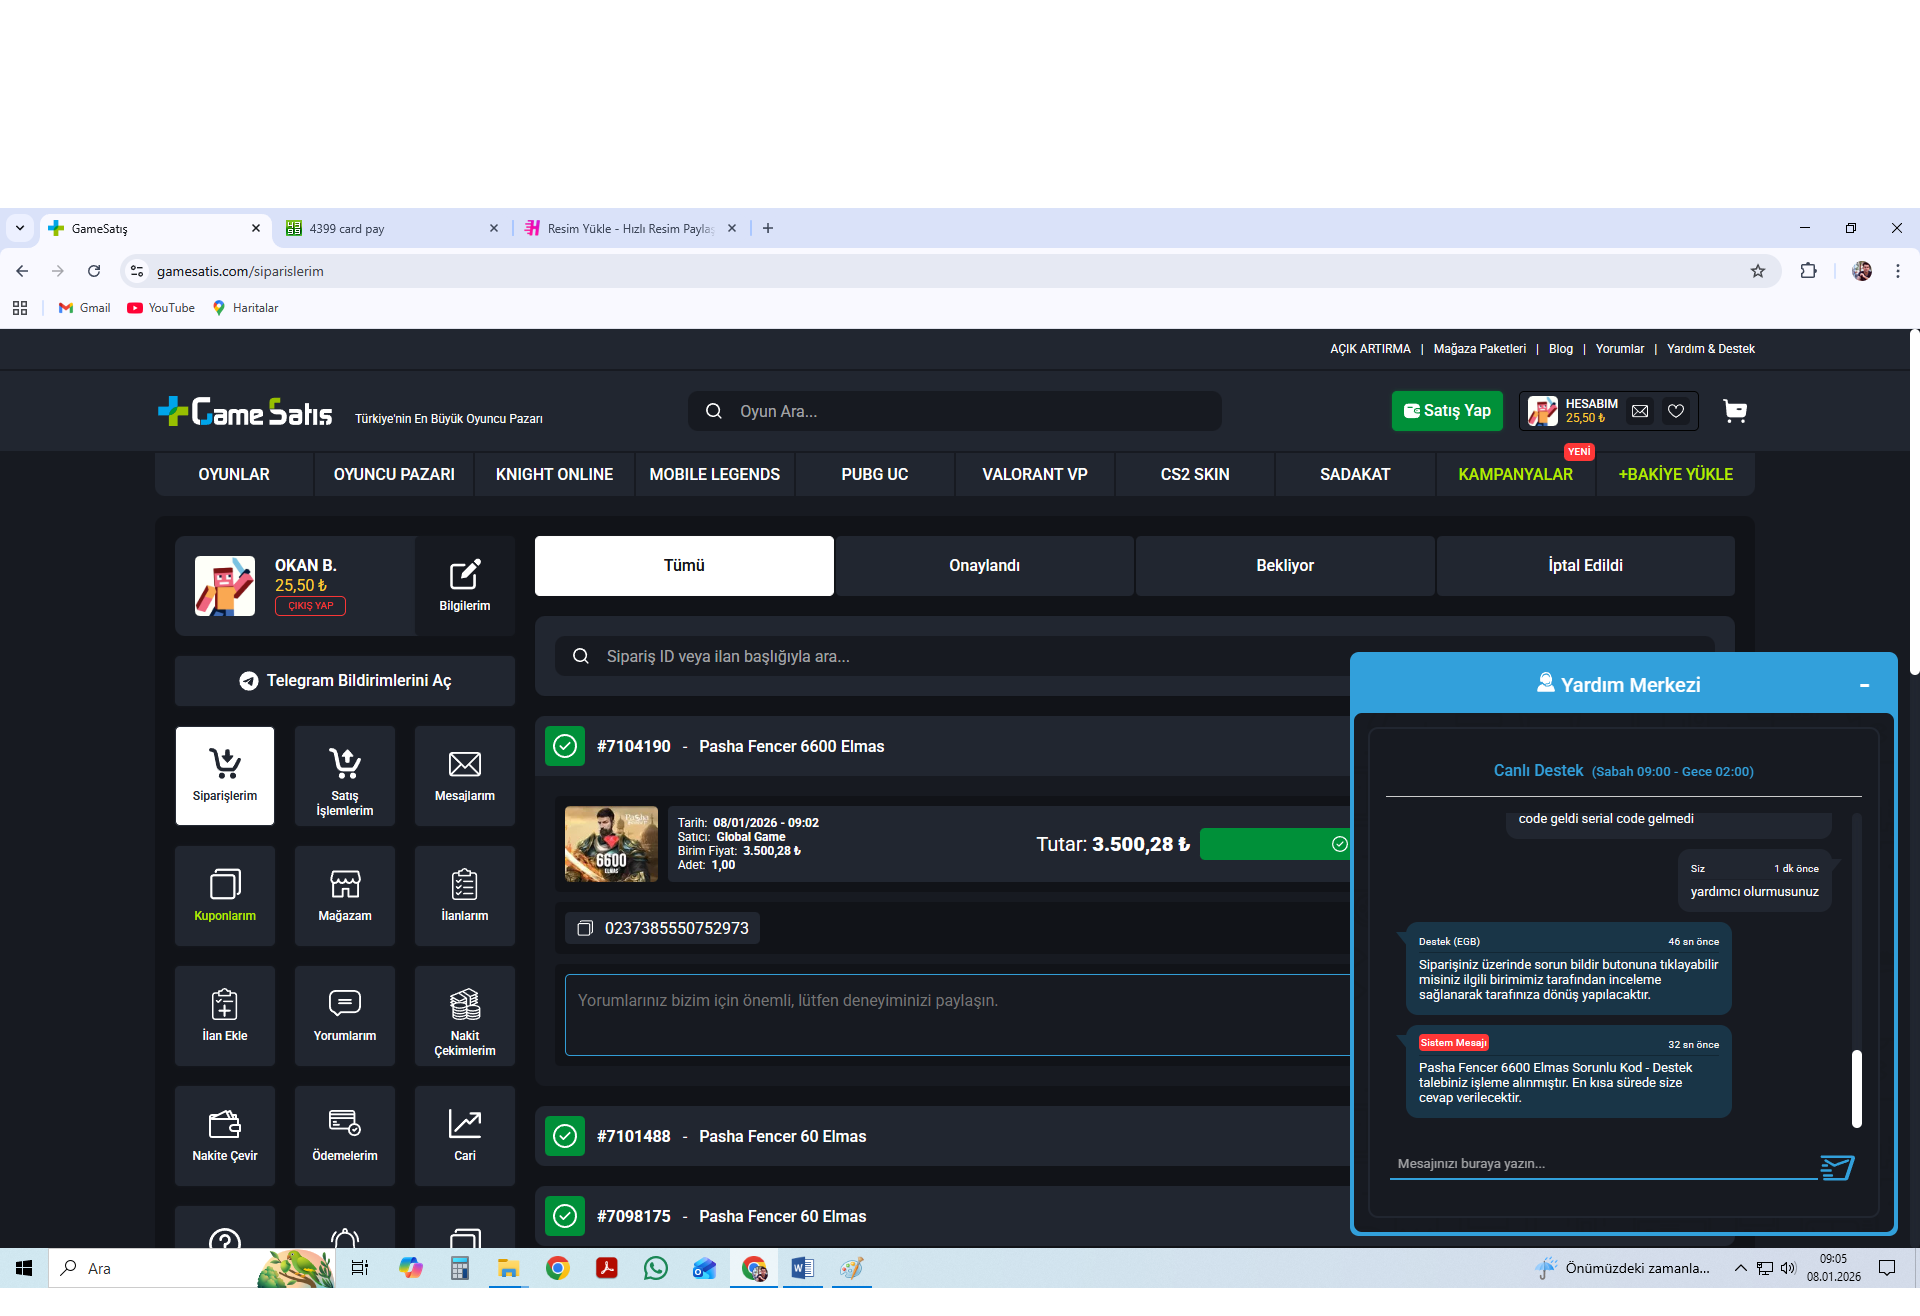Open order #7101488 Pasha Fencer 60 Elmas
The image size is (1920, 1316).
(942, 1136)
